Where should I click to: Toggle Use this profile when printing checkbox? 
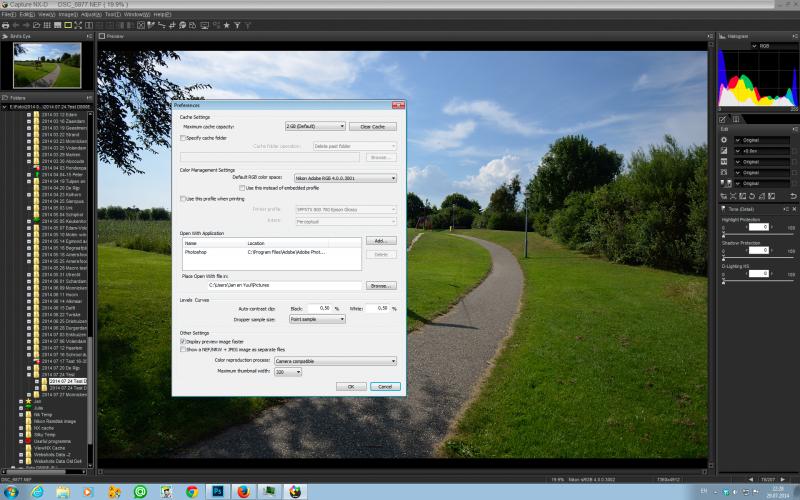click(x=183, y=198)
